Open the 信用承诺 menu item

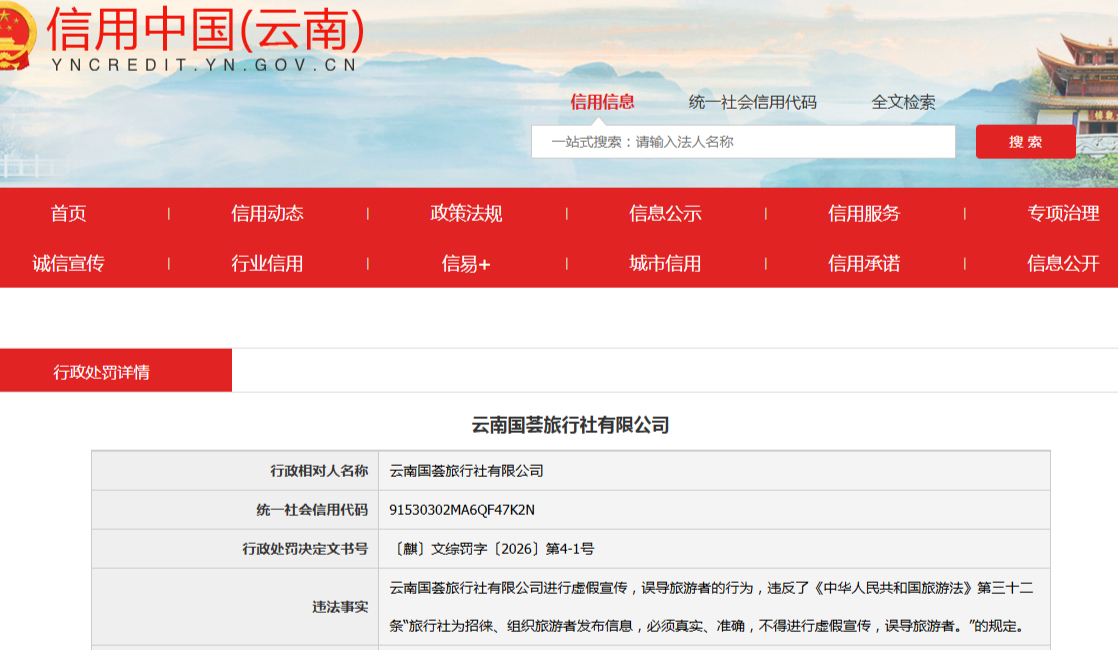click(x=864, y=264)
